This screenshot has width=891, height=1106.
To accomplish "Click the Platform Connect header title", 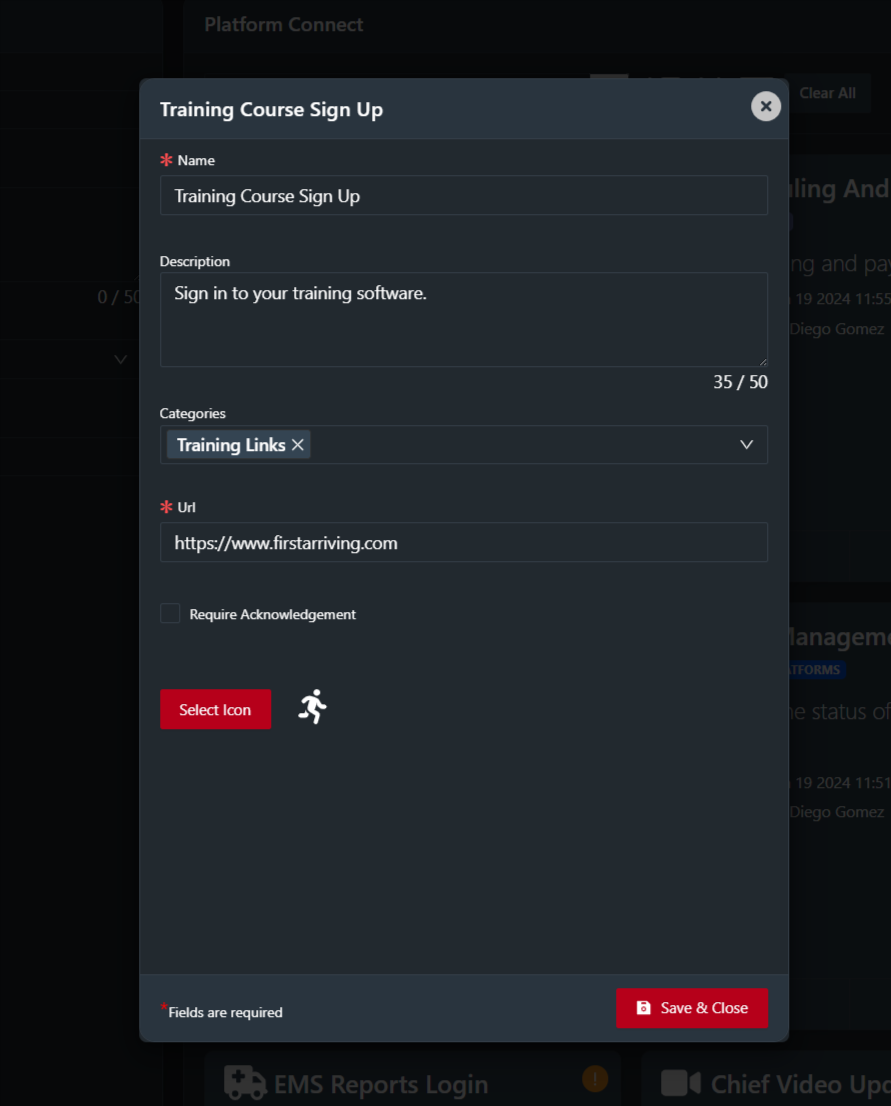I will (x=284, y=25).
